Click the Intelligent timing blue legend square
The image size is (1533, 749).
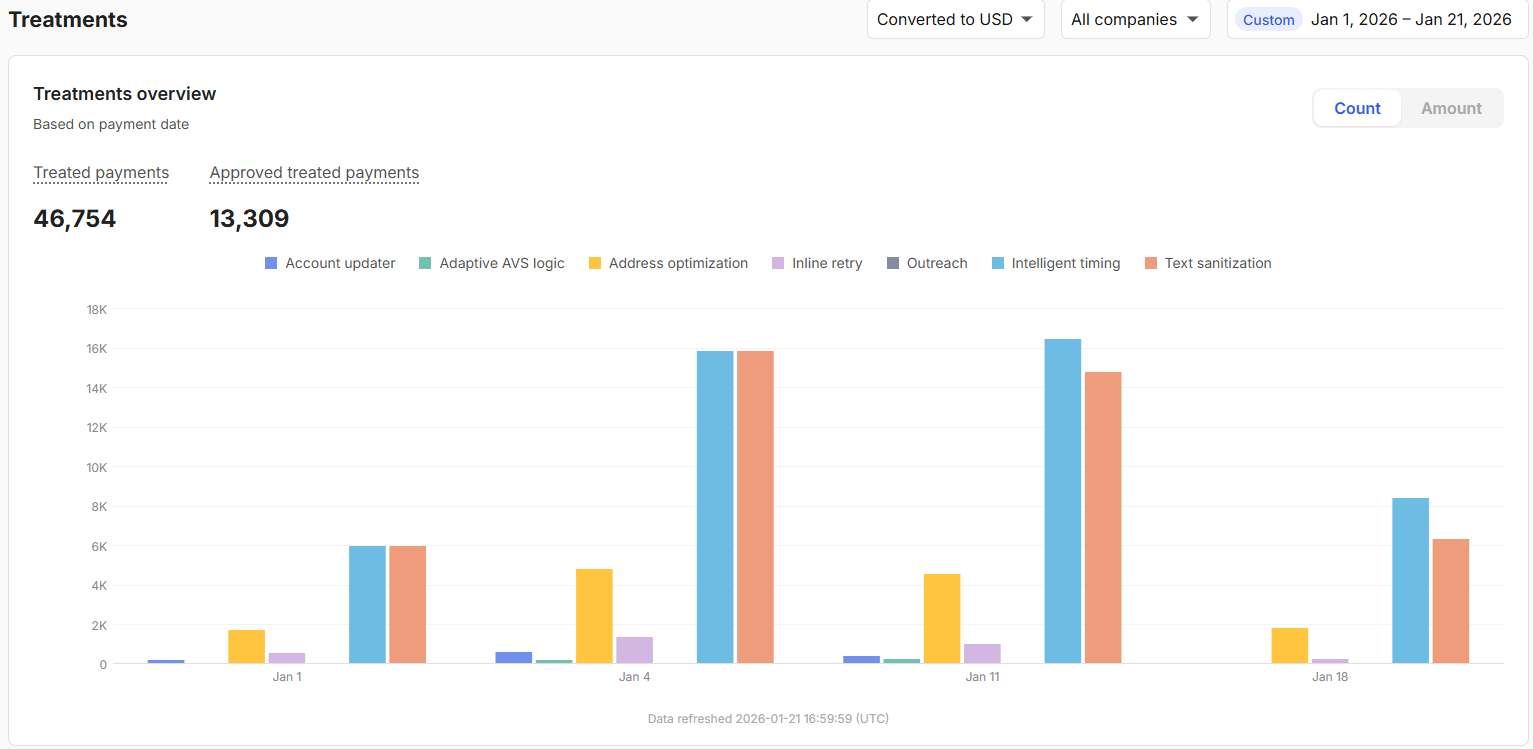[997, 263]
